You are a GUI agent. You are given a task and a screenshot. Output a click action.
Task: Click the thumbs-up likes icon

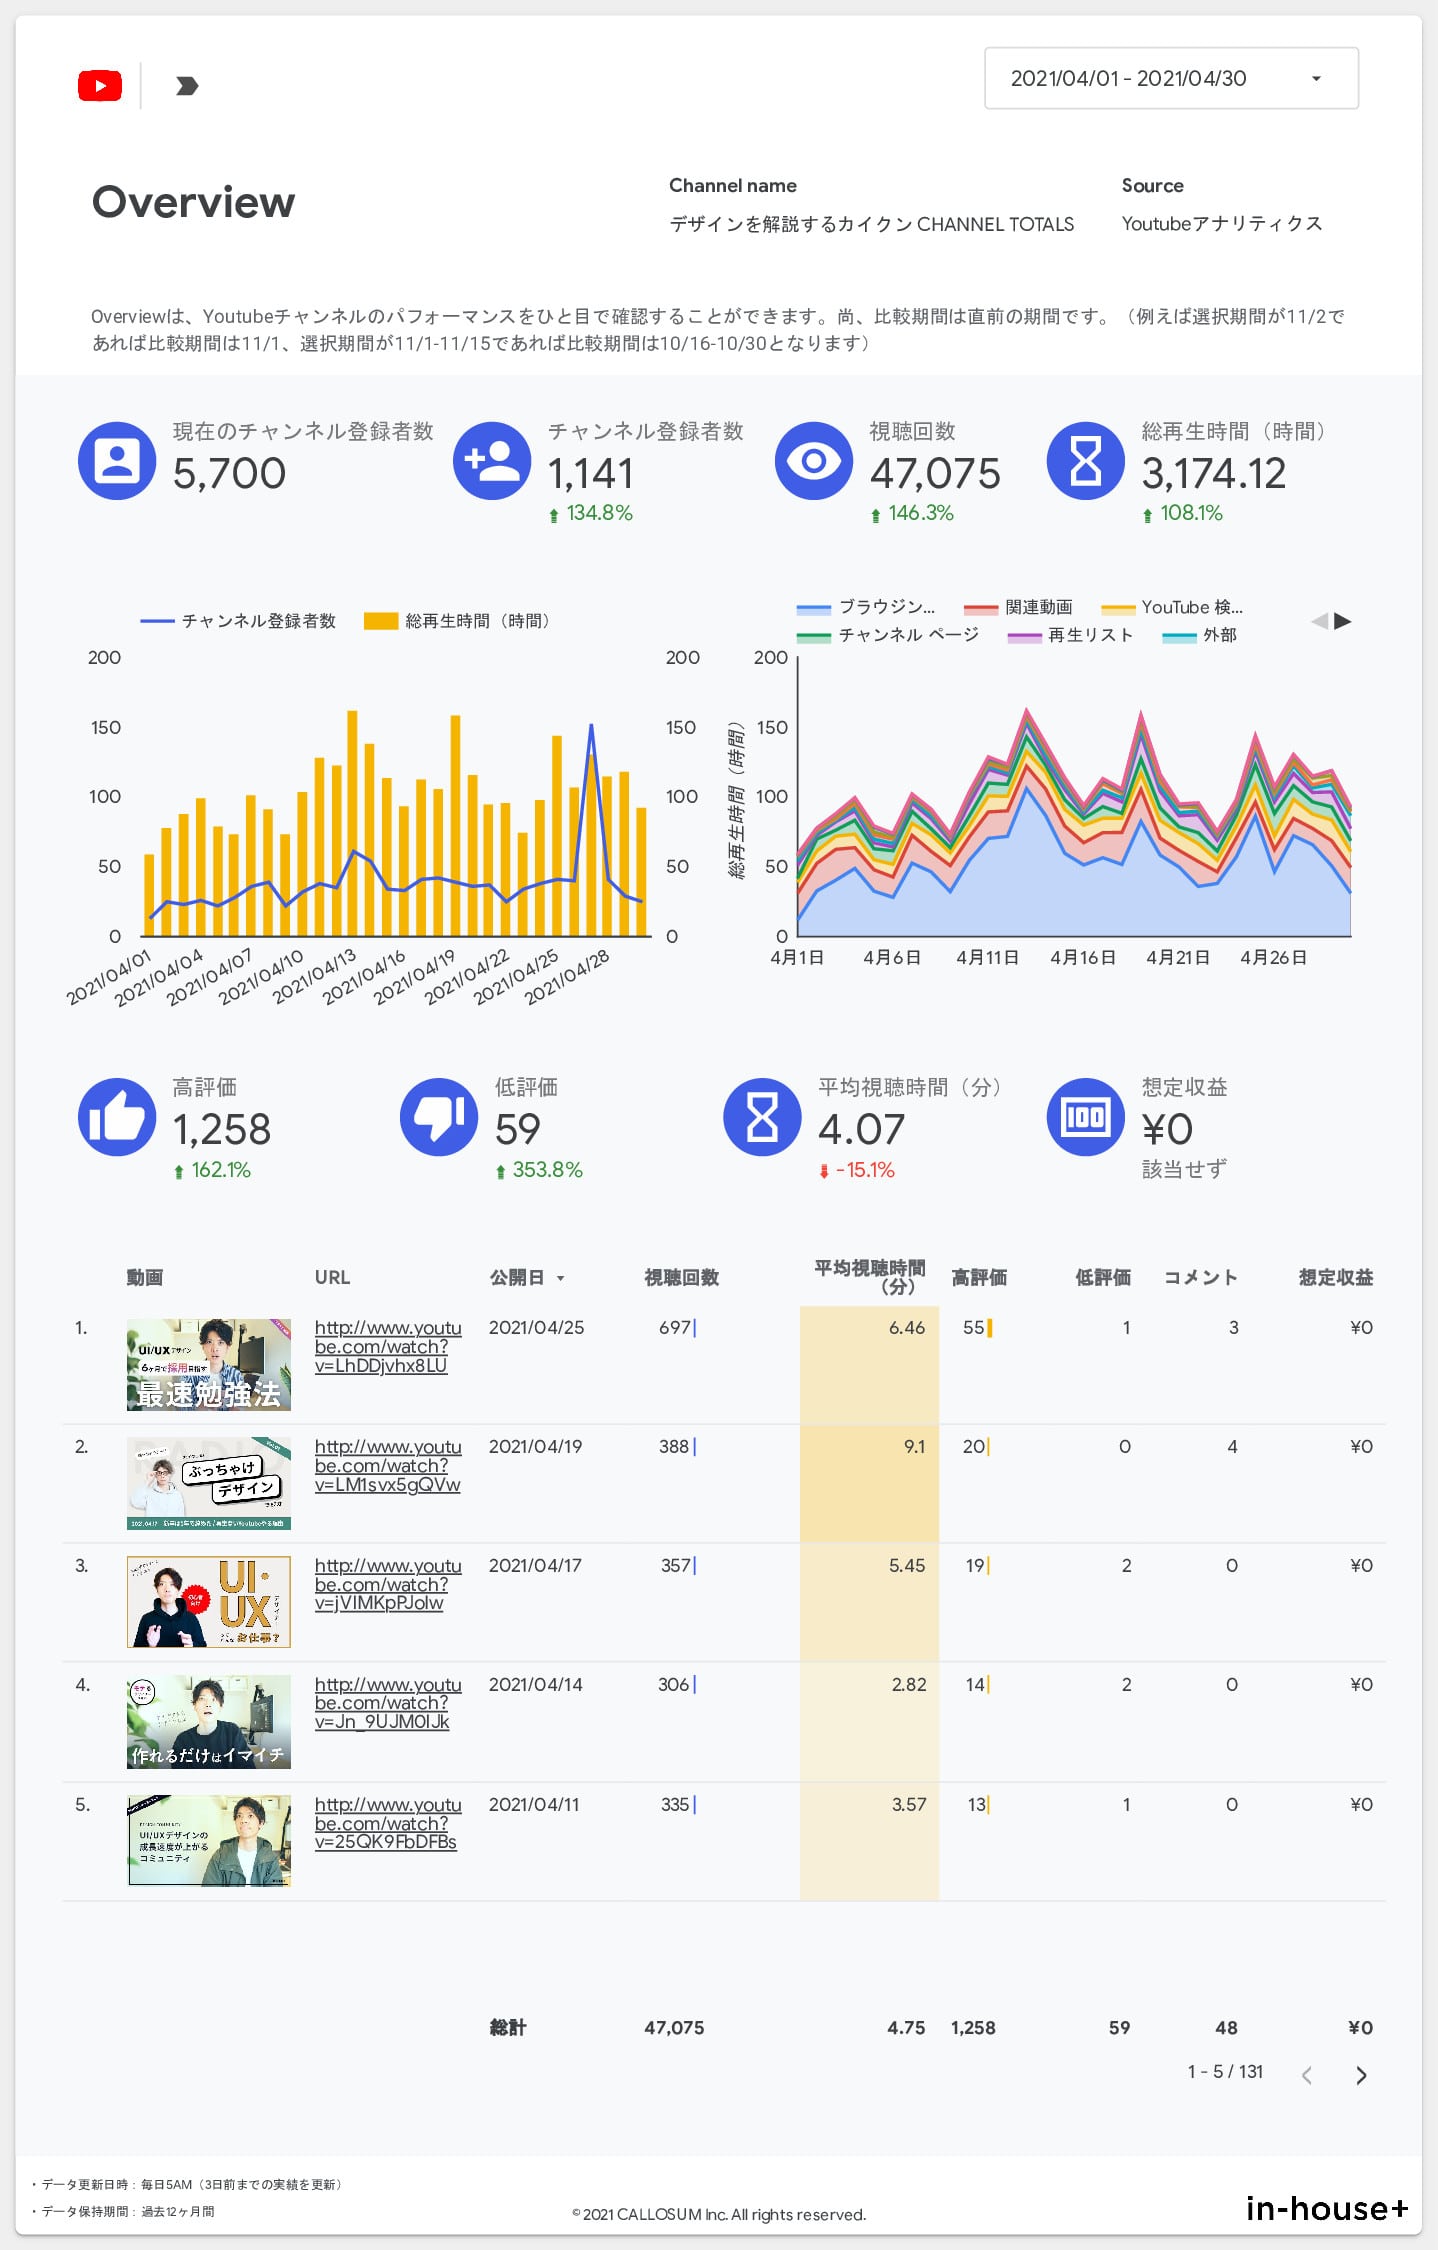(x=117, y=1117)
